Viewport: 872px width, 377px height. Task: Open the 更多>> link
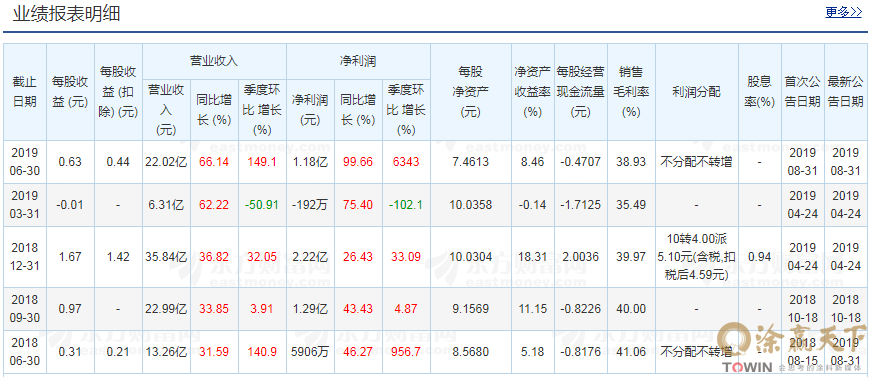coord(843,12)
